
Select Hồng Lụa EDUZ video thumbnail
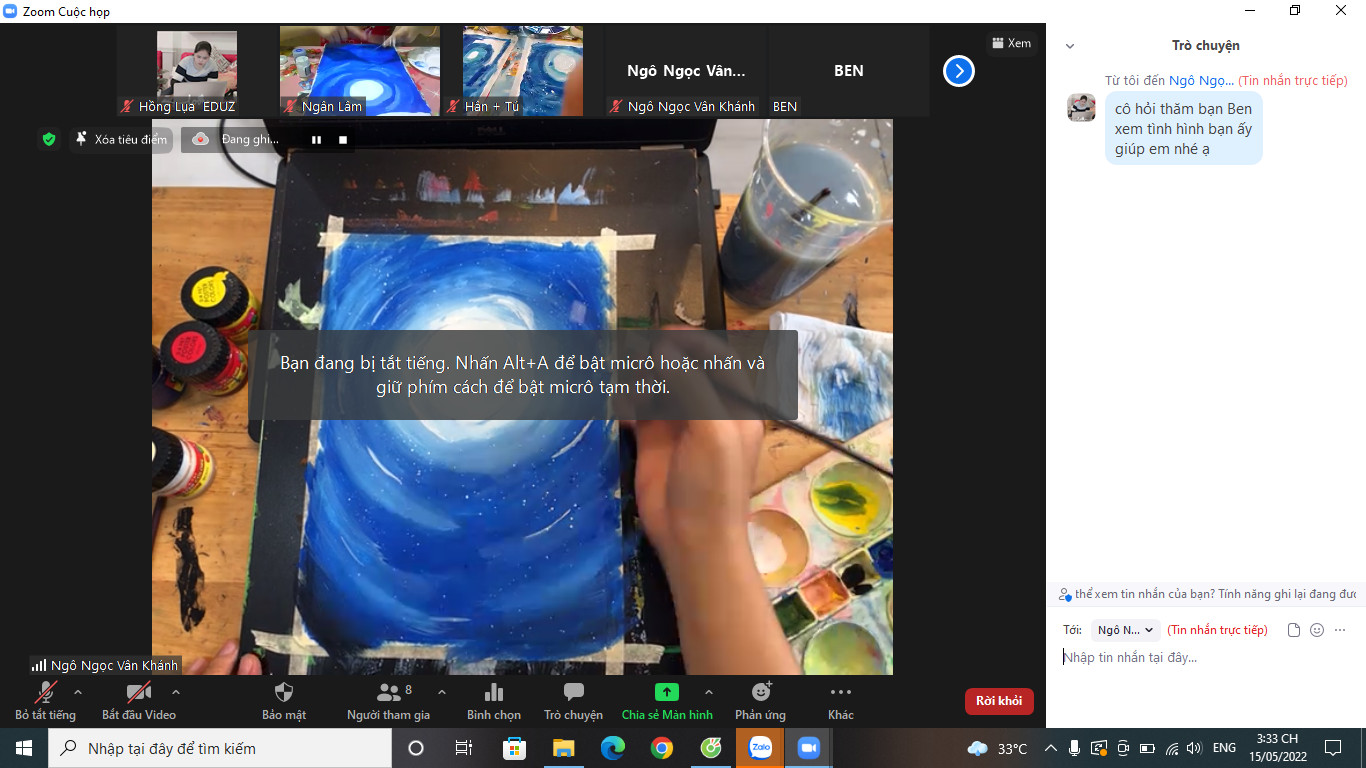coord(197,72)
